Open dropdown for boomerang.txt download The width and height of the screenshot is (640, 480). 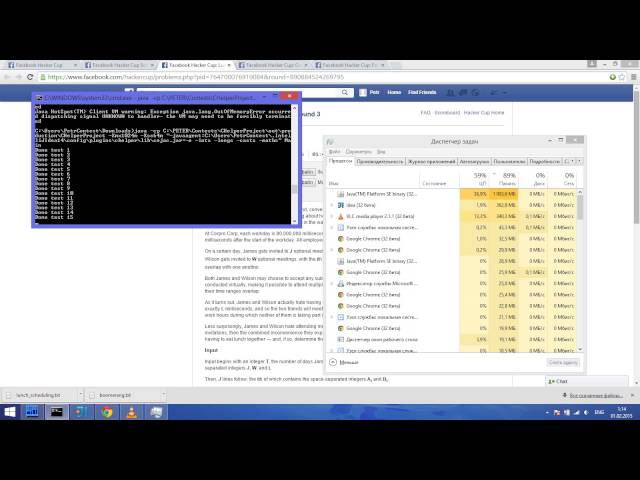(163, 395)
